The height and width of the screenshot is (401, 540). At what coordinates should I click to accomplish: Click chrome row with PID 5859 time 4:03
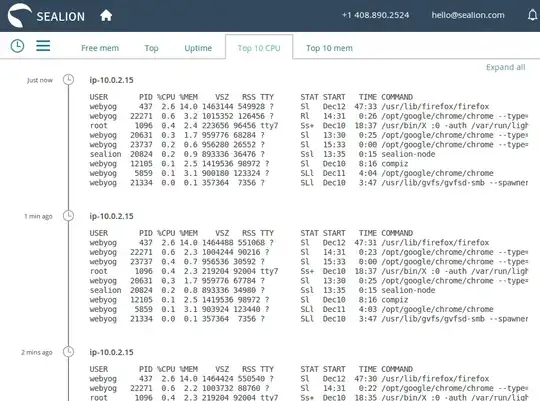tap(291, 309)
